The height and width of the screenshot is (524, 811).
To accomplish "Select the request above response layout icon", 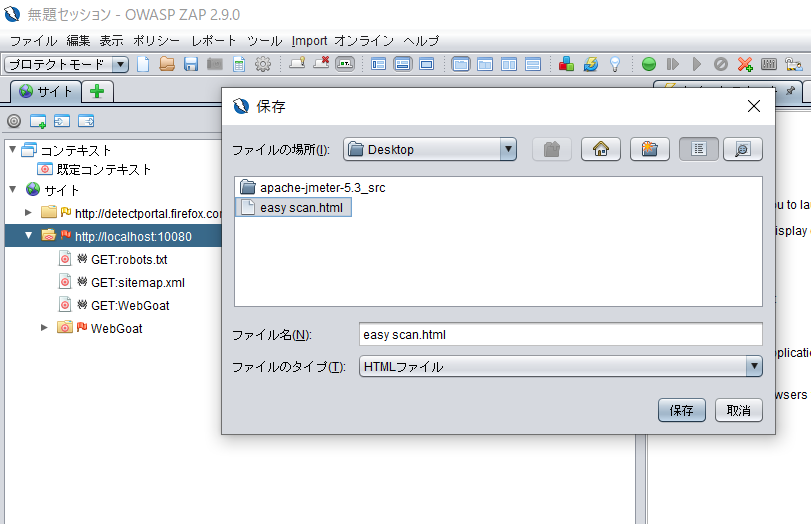I will point(533,64).
